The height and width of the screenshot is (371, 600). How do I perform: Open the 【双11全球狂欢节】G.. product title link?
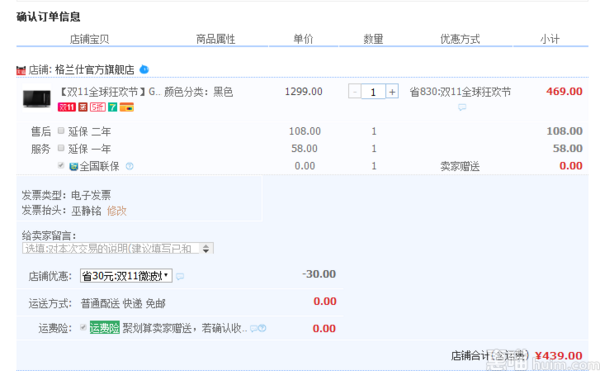click(x=108, y=92)
